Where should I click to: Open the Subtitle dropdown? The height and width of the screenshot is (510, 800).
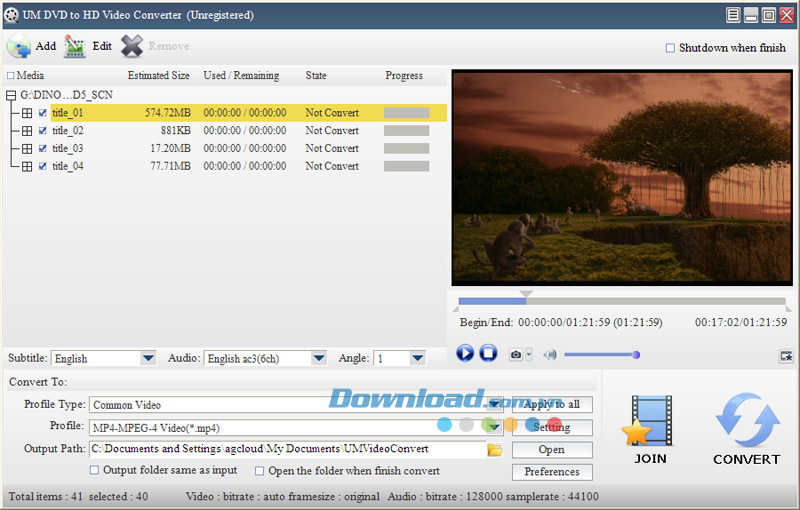click(x=148, y=358)
